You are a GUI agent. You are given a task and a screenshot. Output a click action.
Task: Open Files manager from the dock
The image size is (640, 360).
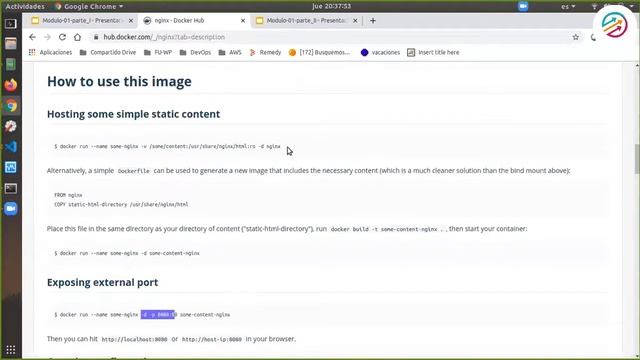11,44
